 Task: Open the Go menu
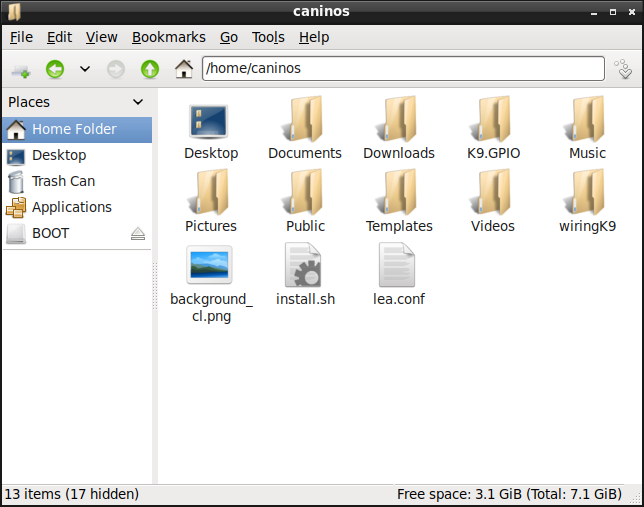229,37
